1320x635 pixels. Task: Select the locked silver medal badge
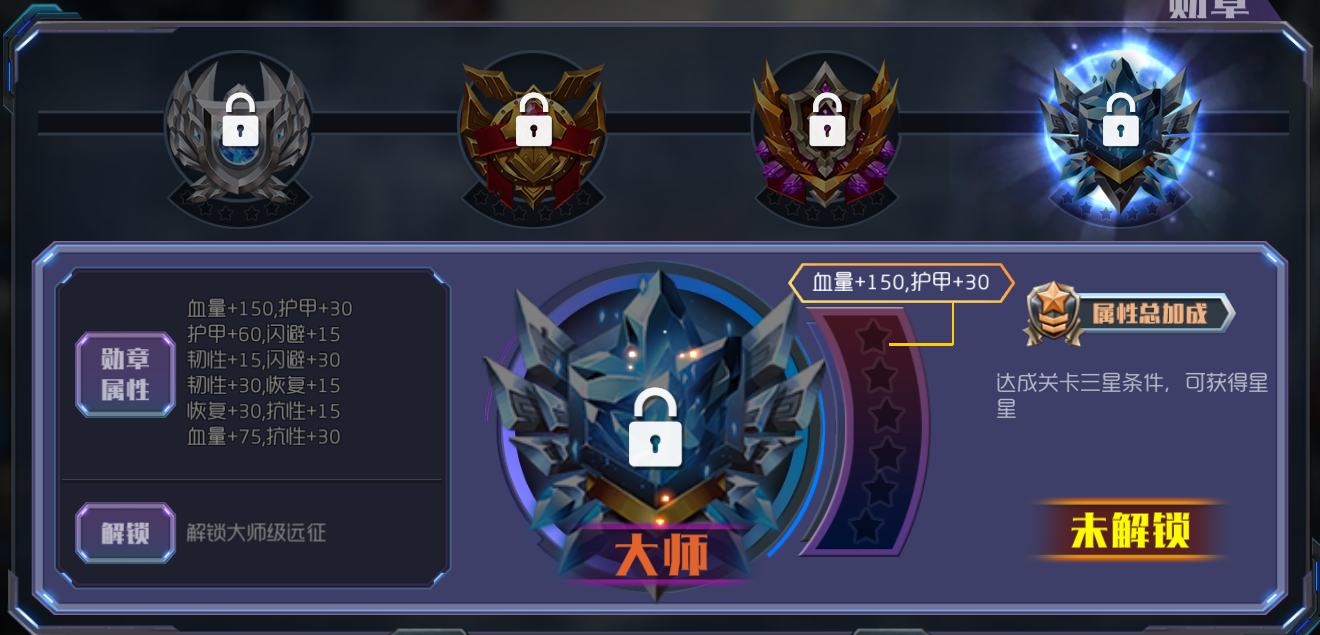point(240,135)
